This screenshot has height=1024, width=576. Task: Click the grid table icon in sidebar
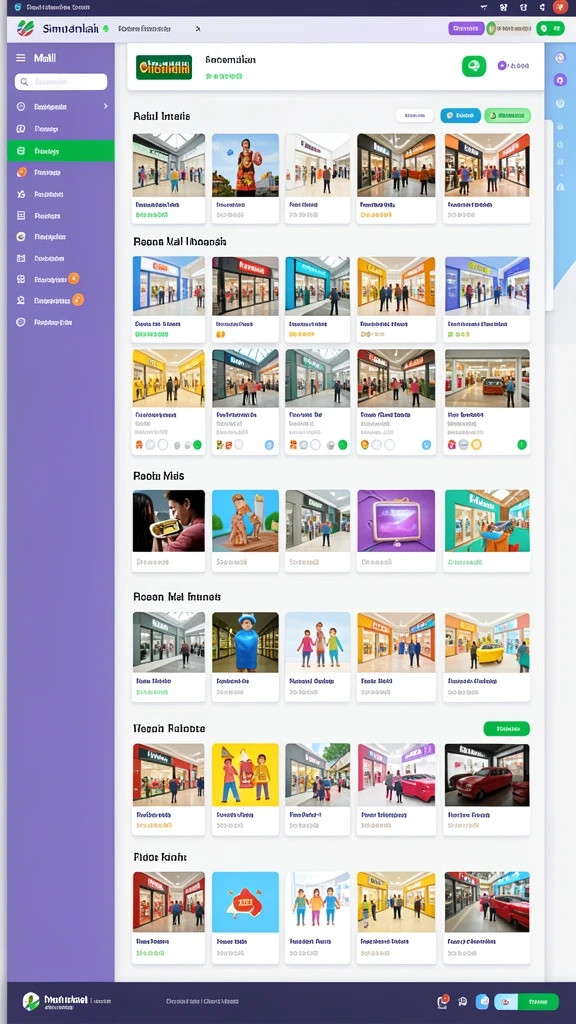click(21, 216)
